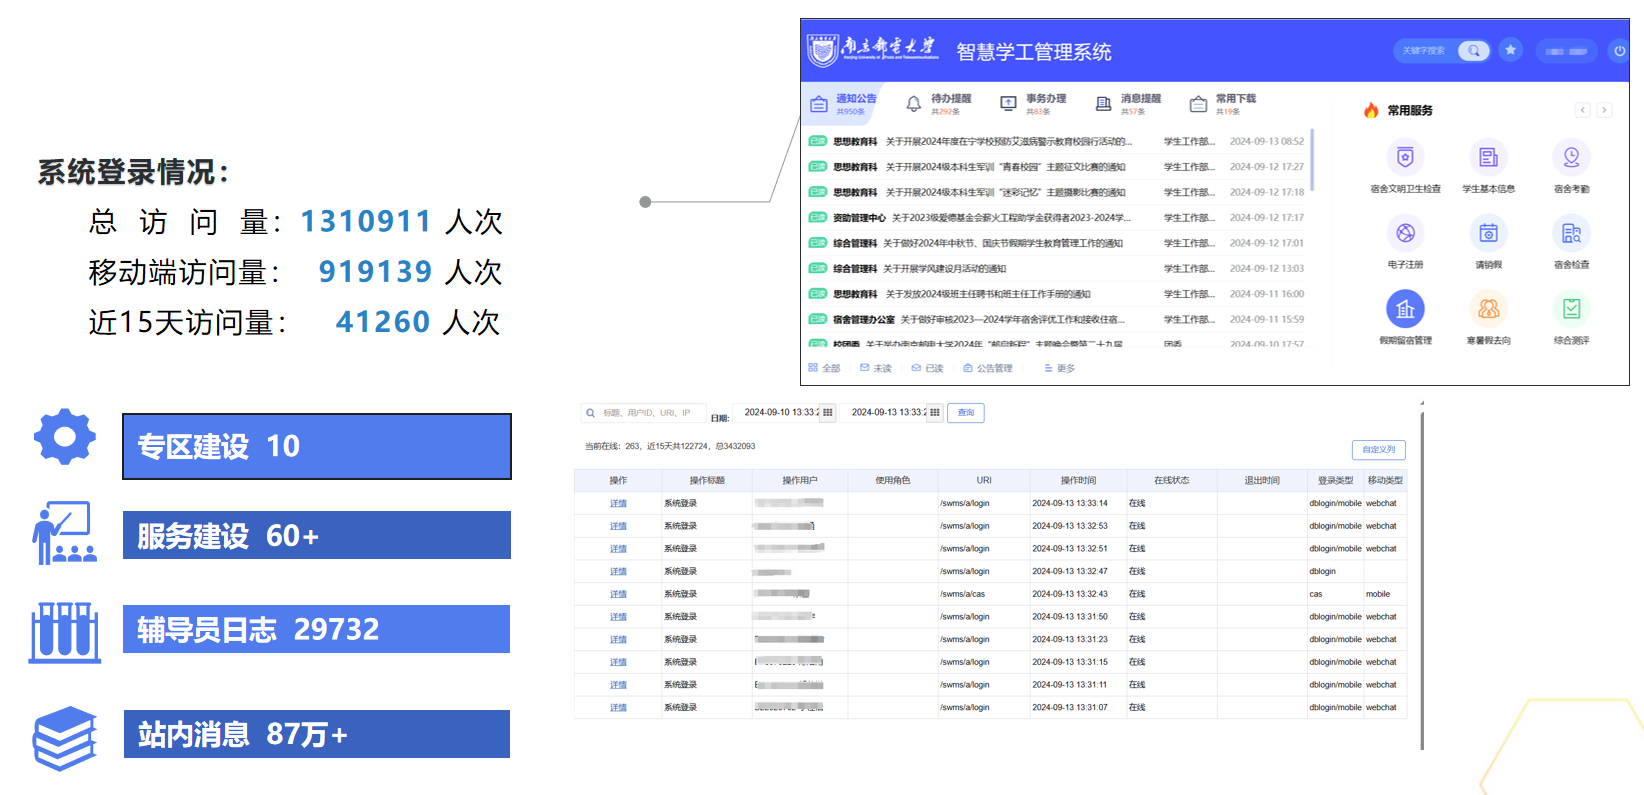This screenshot has width=1644, height=795.
Task: Open 详情 for the /swms/a/cas row
Action: [618, 594]
